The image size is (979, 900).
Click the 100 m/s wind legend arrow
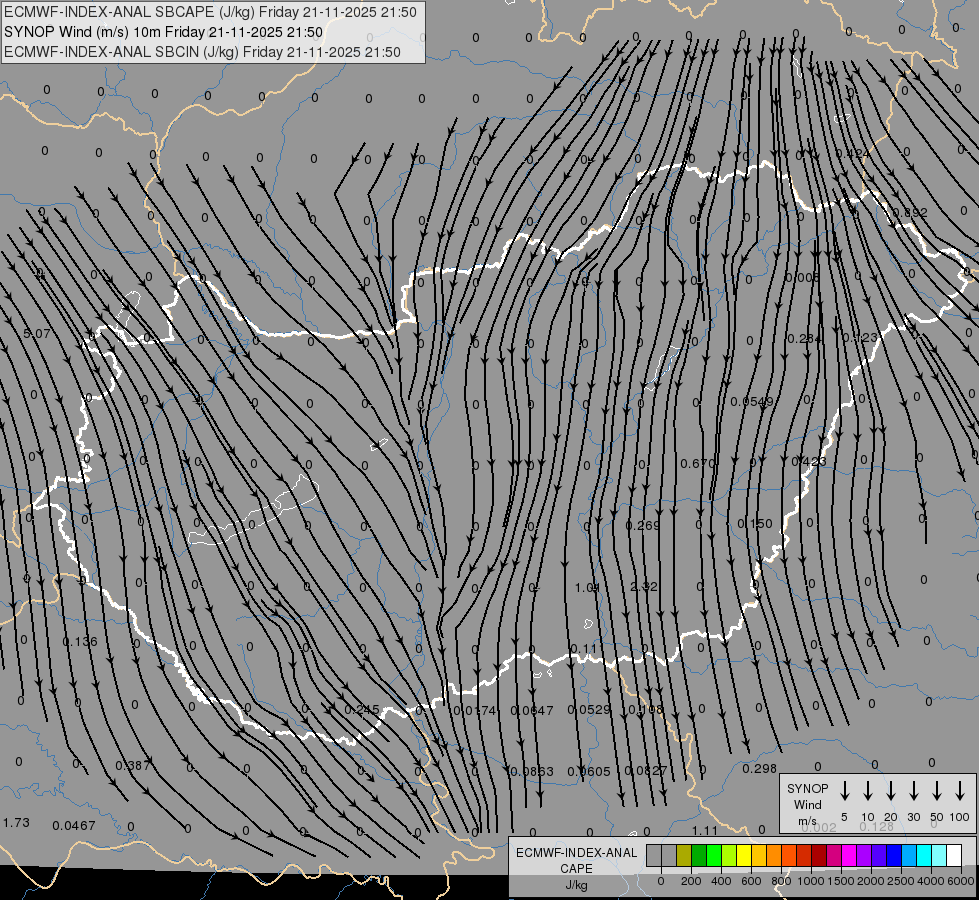960,791
